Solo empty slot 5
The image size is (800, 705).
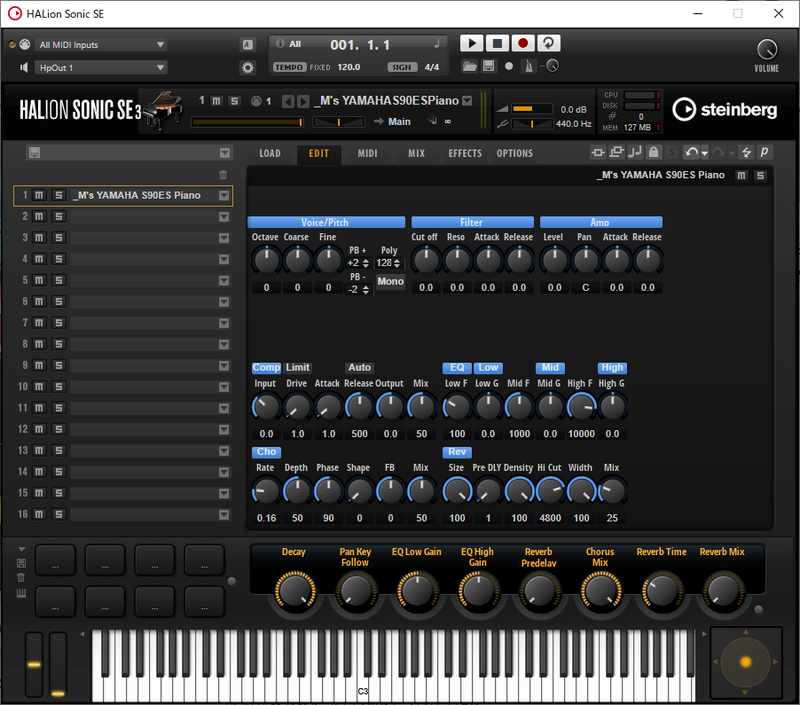coord(59,281)
